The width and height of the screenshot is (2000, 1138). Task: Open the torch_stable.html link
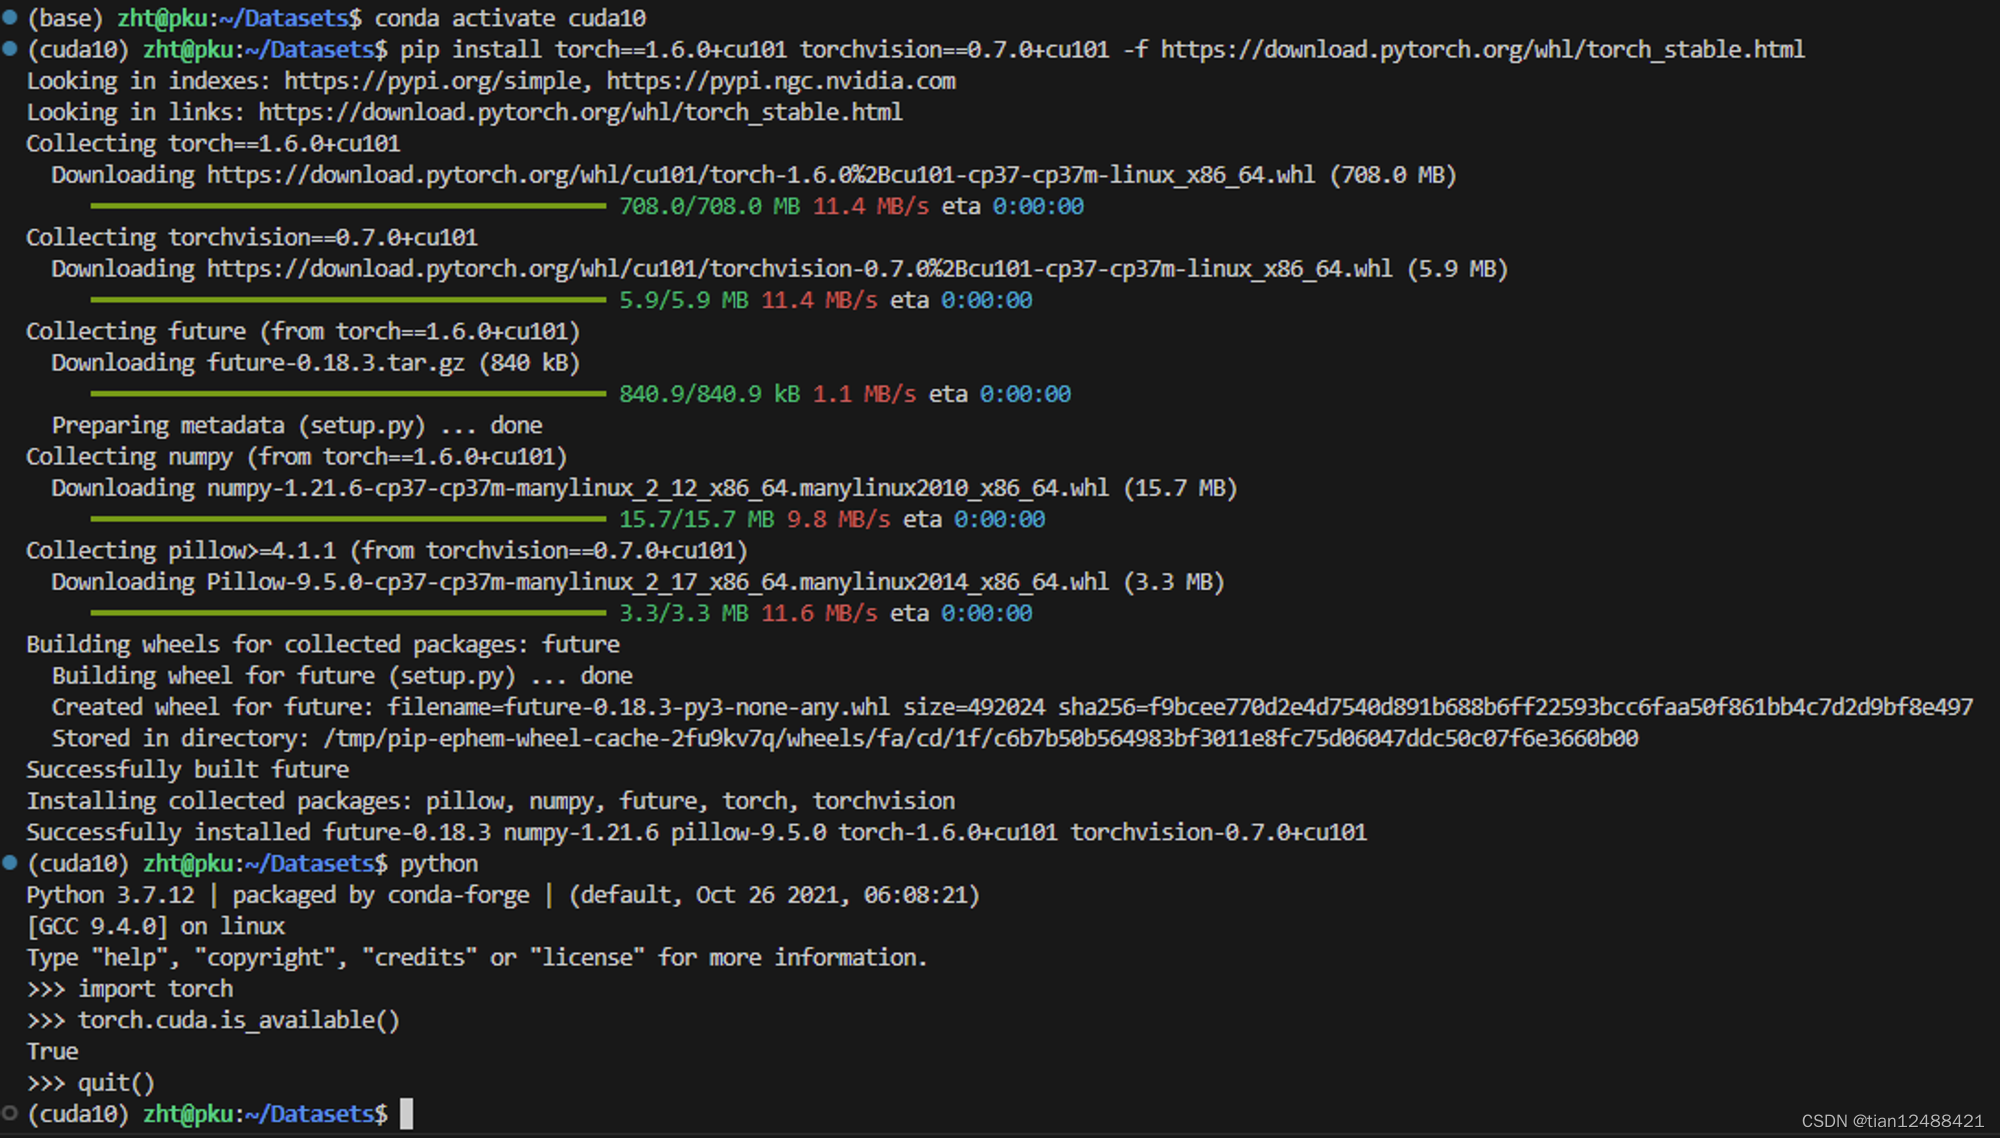pos(1480,49)
